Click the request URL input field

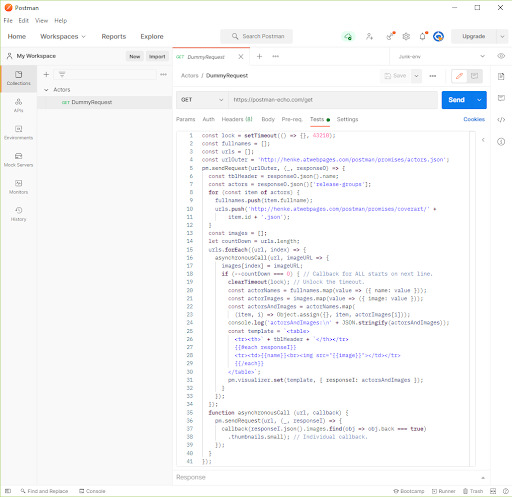point(333,100)
